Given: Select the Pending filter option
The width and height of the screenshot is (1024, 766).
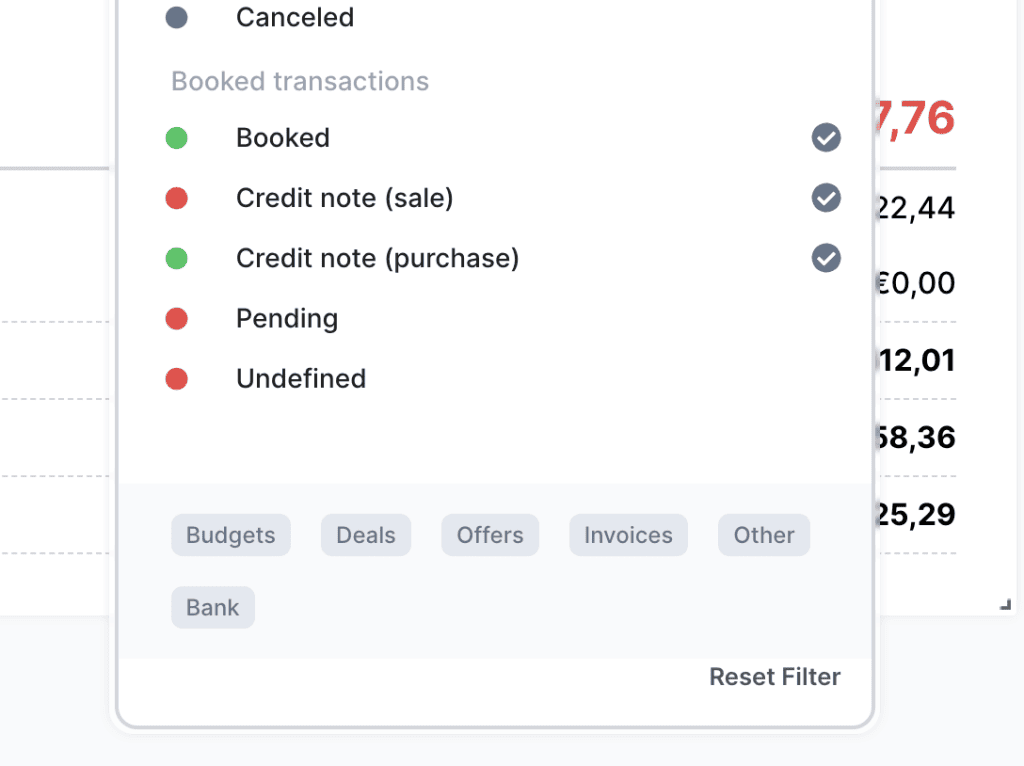Looking at the screenshot, I should coord(287,318).
